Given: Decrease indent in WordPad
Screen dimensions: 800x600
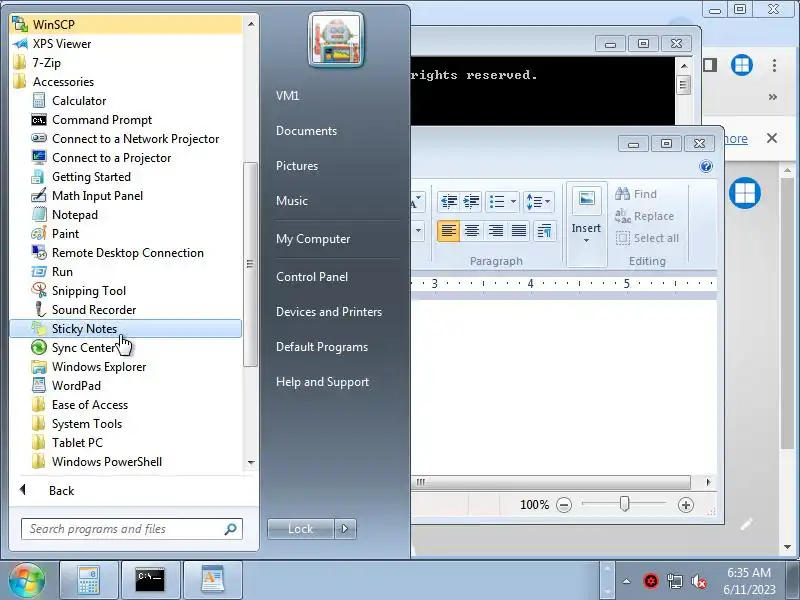Looking at the screenshot, I should tap(448, 202).
